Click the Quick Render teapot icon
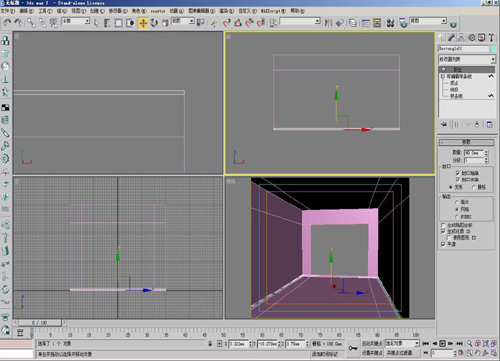Viewport: 500px width, 361px height. 453,24
